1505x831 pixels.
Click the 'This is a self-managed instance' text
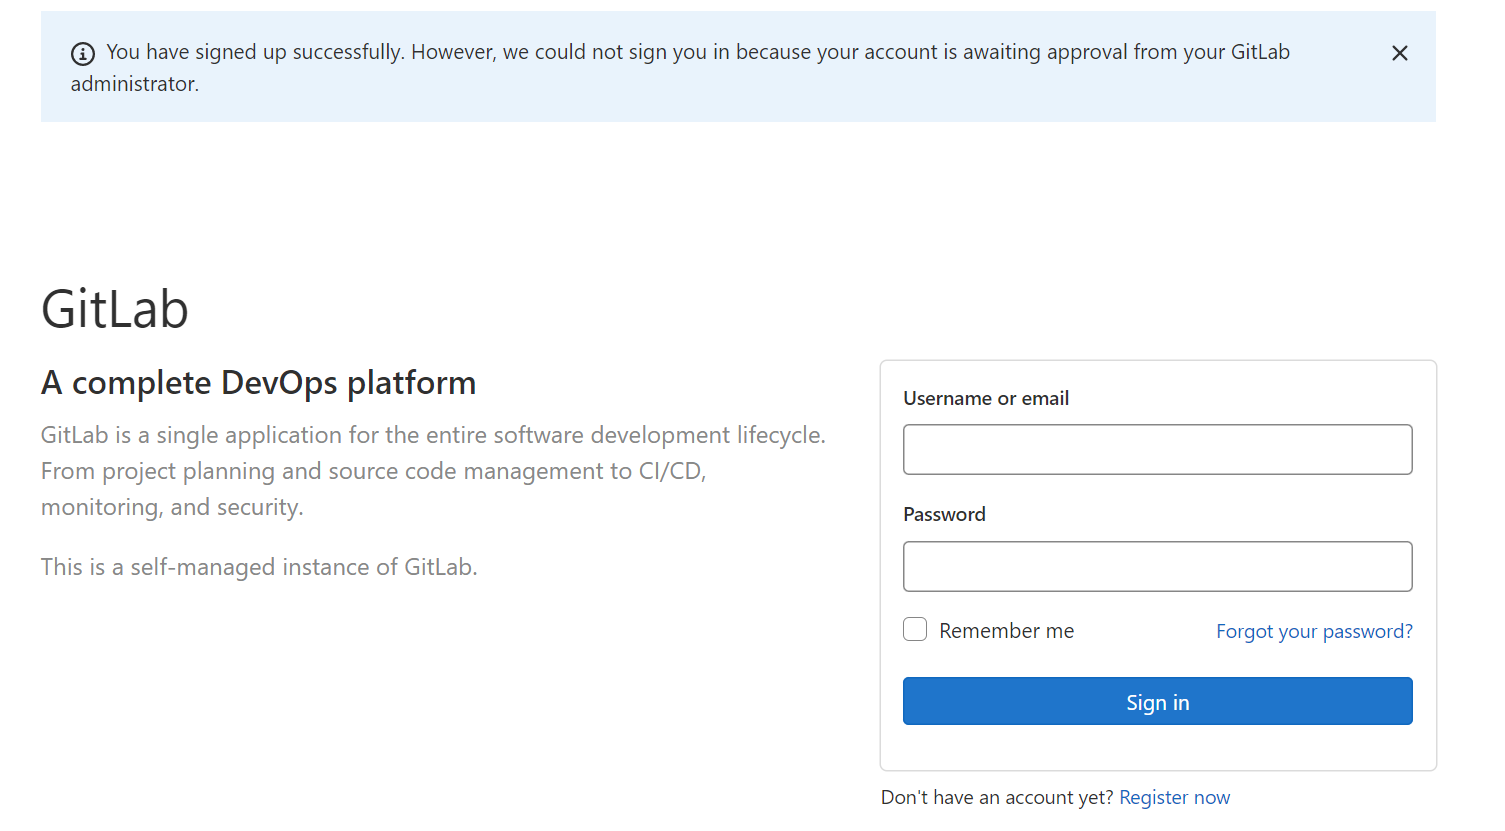[x=259, y=567]
